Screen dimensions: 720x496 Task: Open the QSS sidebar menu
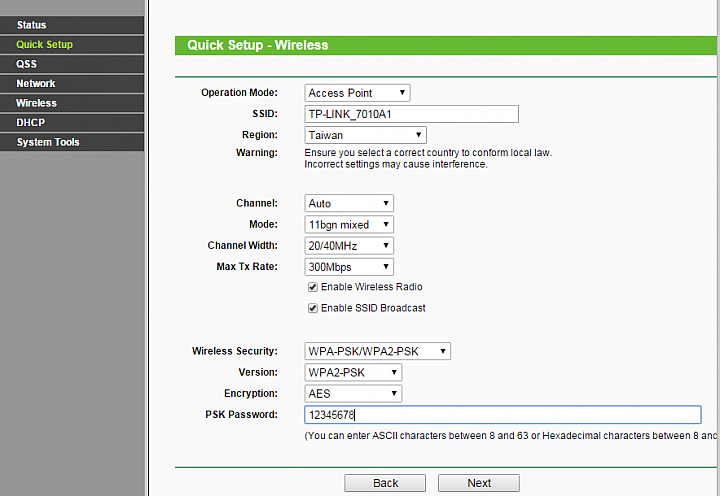pyautogui.click(x=72, y=64)
